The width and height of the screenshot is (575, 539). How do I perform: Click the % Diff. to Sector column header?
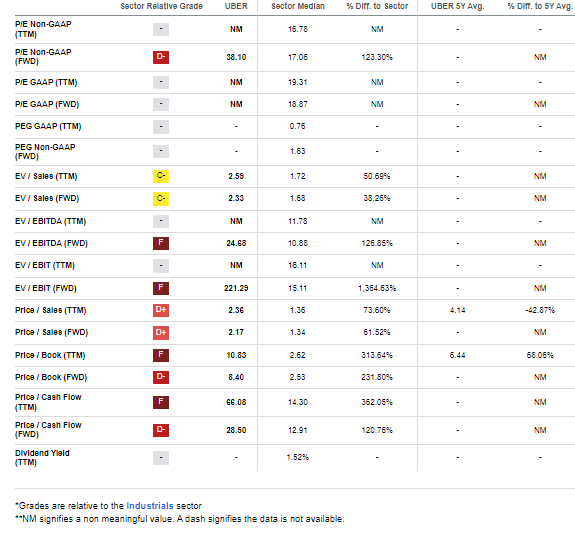tap(377, 6)
